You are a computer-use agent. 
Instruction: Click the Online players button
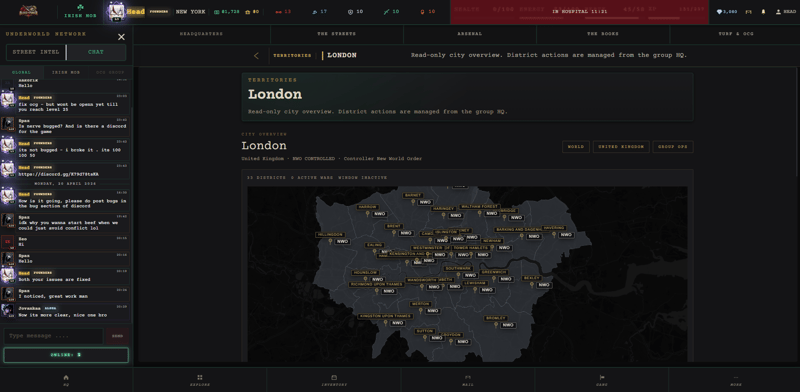click(x=66, y=355)
